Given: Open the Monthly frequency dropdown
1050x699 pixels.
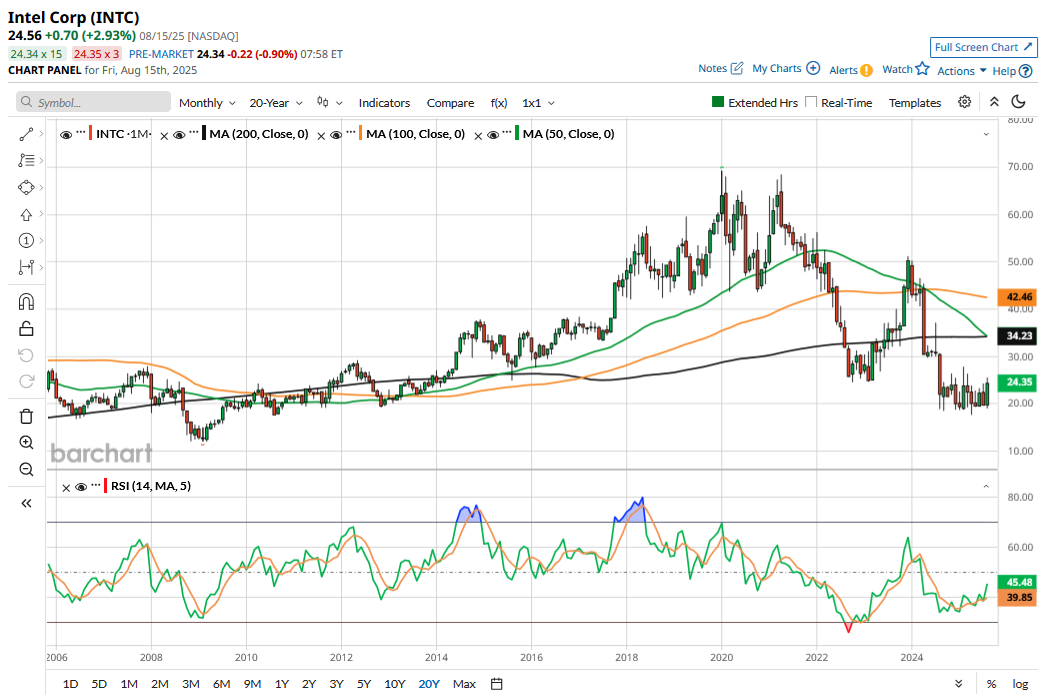Looking at the screenshot, I should tap(207, 102).
